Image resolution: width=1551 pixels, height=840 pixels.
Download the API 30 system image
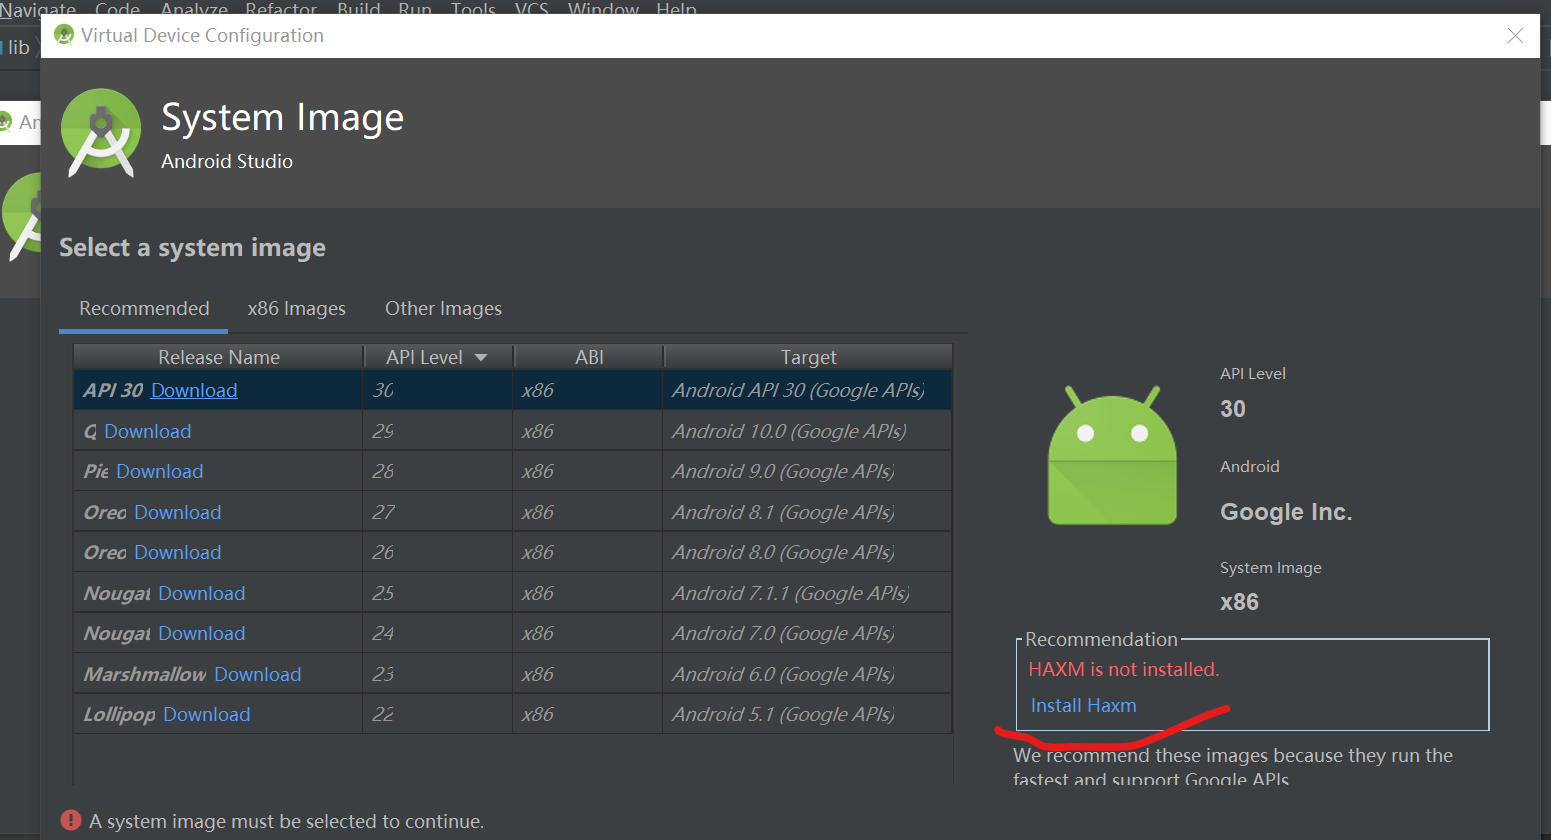pyautogui.click(x=193, y=390)
